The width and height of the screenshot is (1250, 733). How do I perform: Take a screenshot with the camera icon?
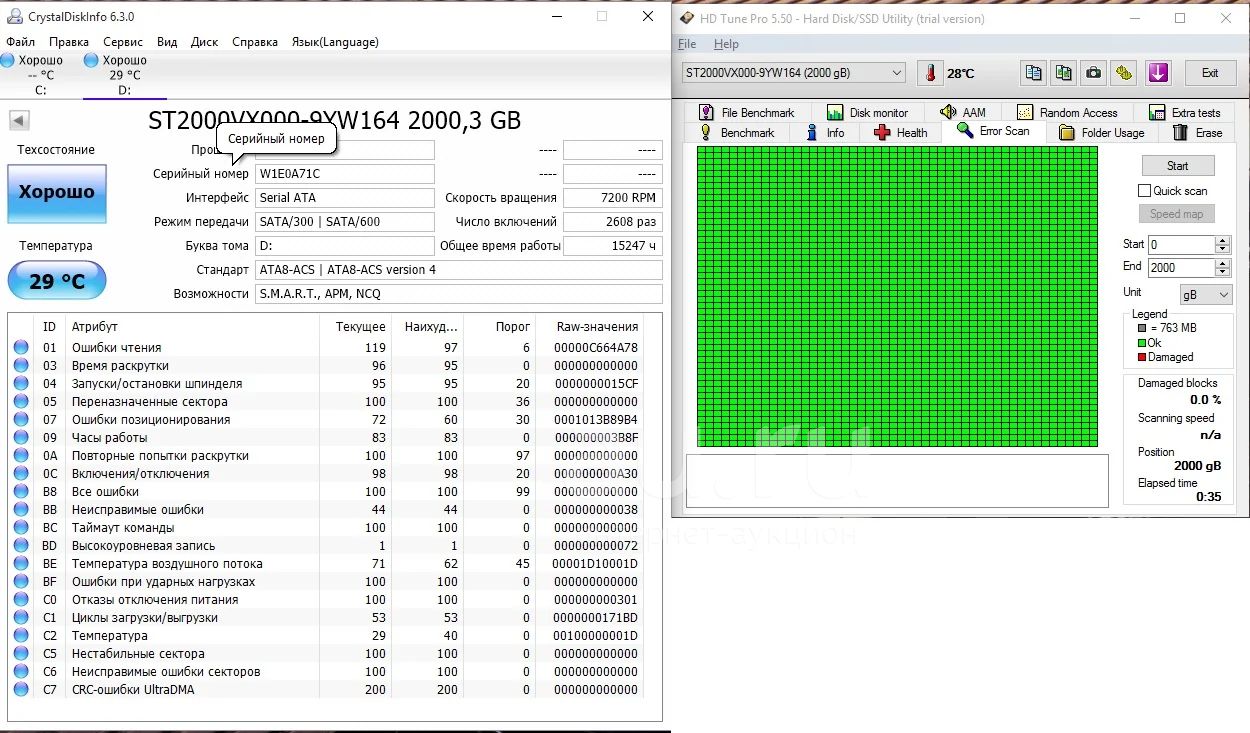(1095, 73)
